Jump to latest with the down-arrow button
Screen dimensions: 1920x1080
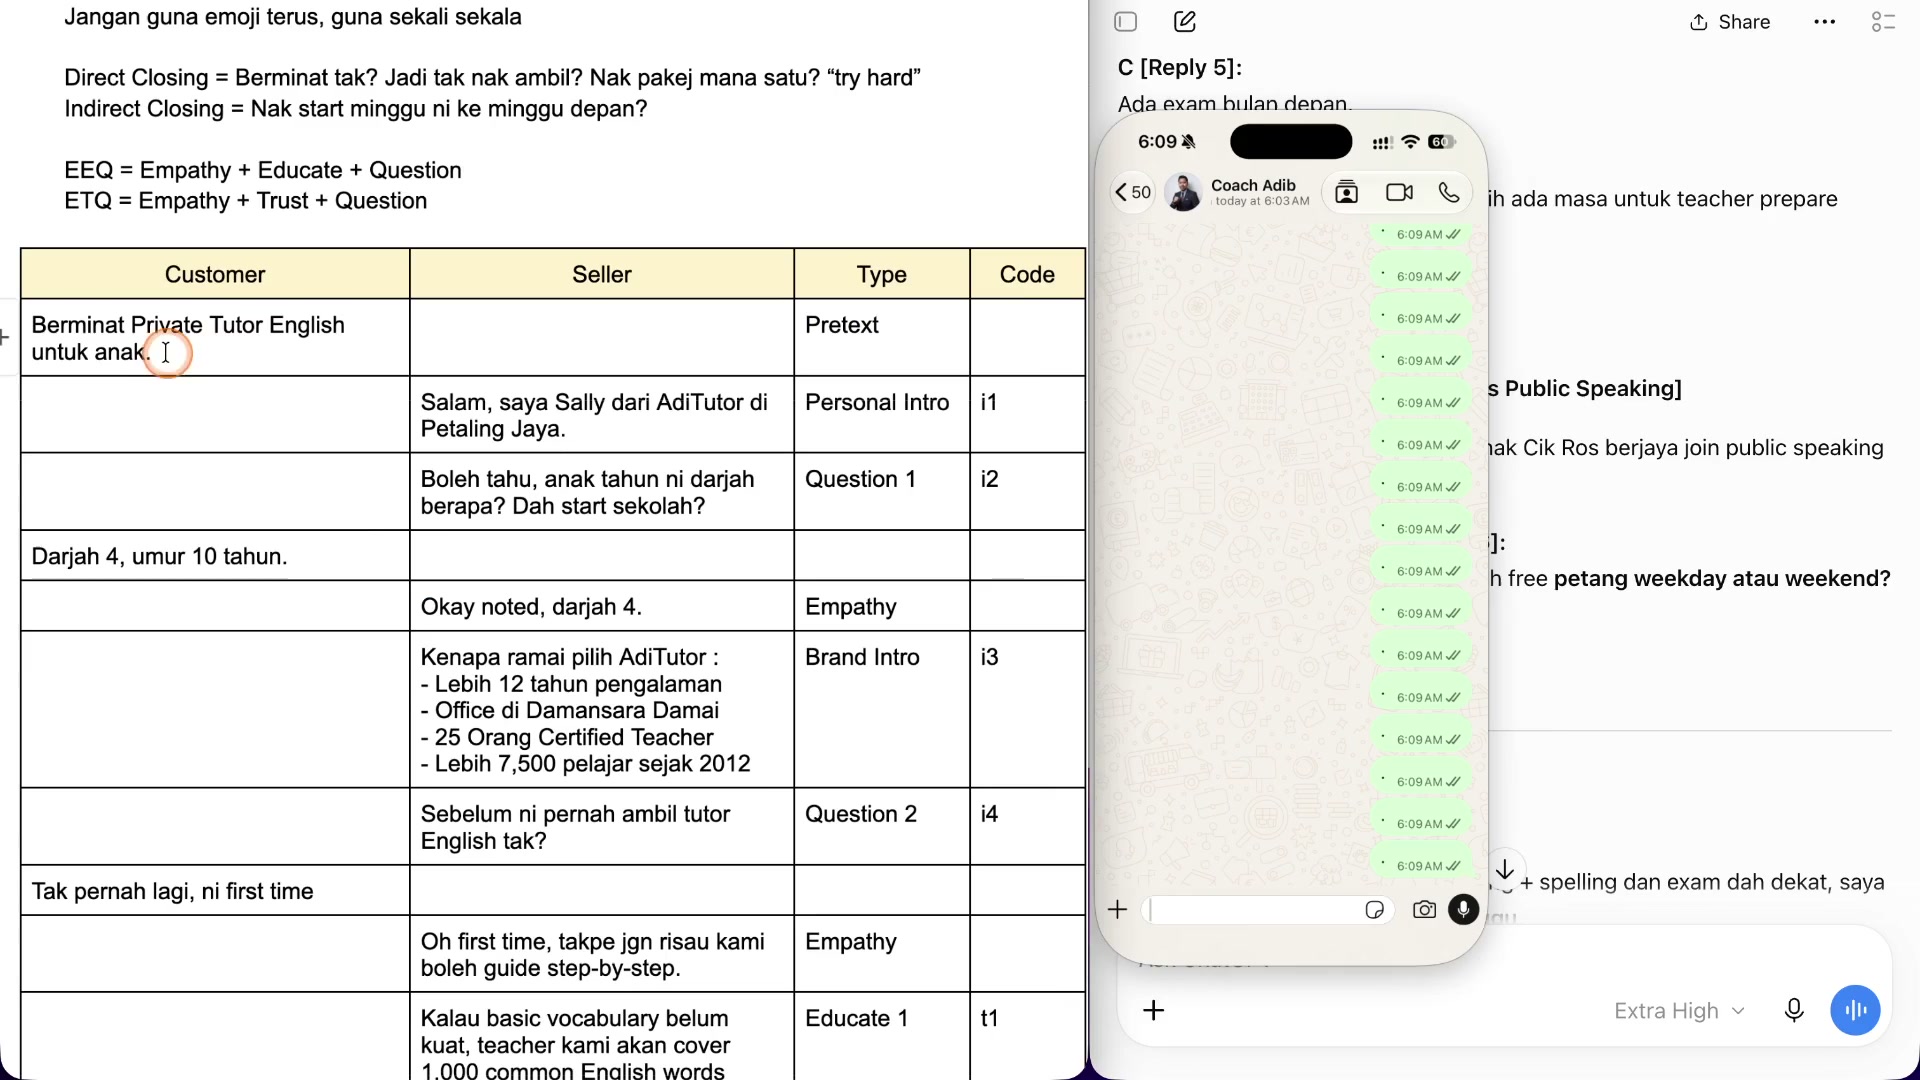(x=1505, y=870)
